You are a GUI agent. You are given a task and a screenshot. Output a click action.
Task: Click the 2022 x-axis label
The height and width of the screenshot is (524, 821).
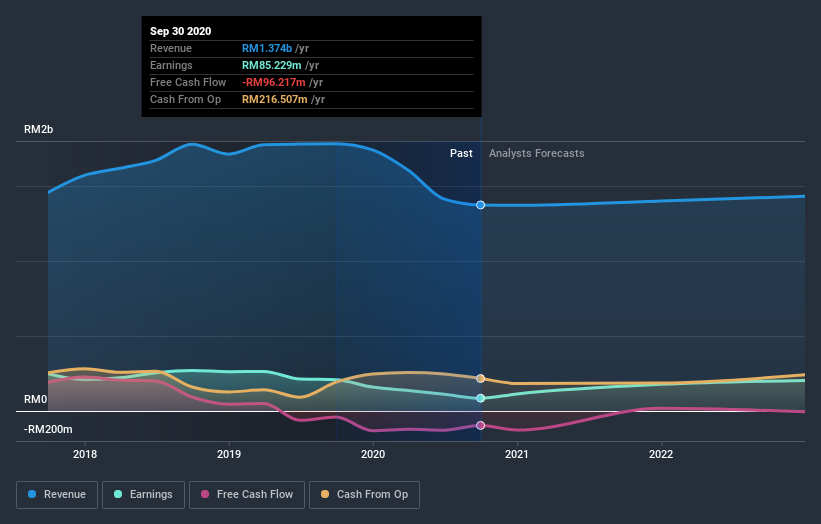pyautogui.click(x=661, y=454)
